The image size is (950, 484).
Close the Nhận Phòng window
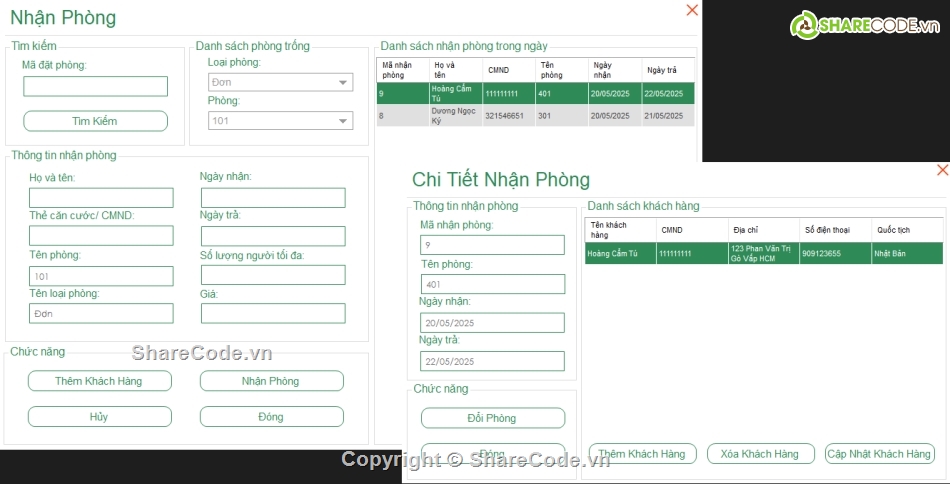click(692, 10)
